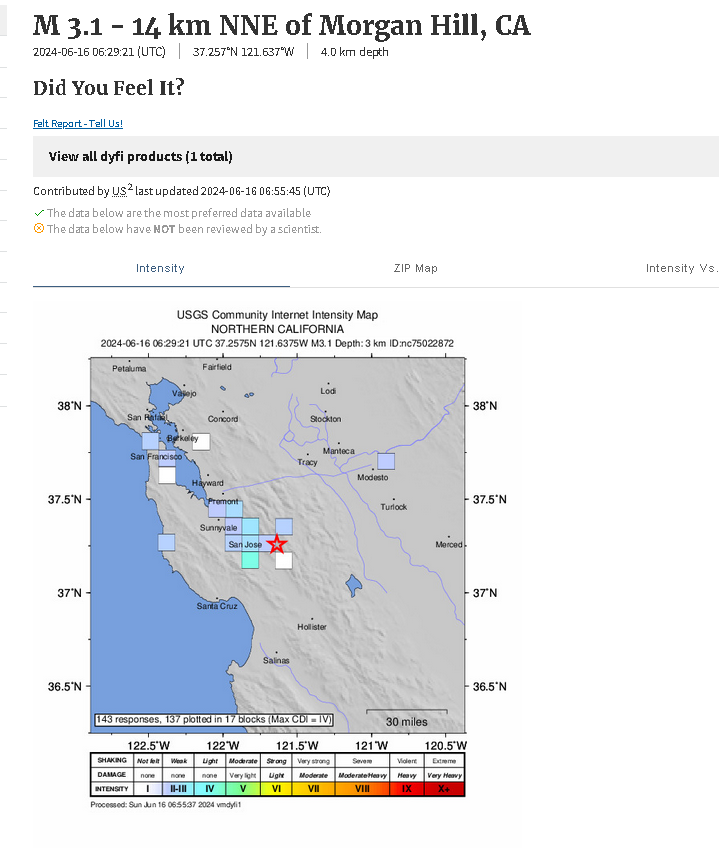Click the 'Turlock' map label
The height and width of the screenshot is (860, 719).
pyautogui.click(x=394, y=507)
